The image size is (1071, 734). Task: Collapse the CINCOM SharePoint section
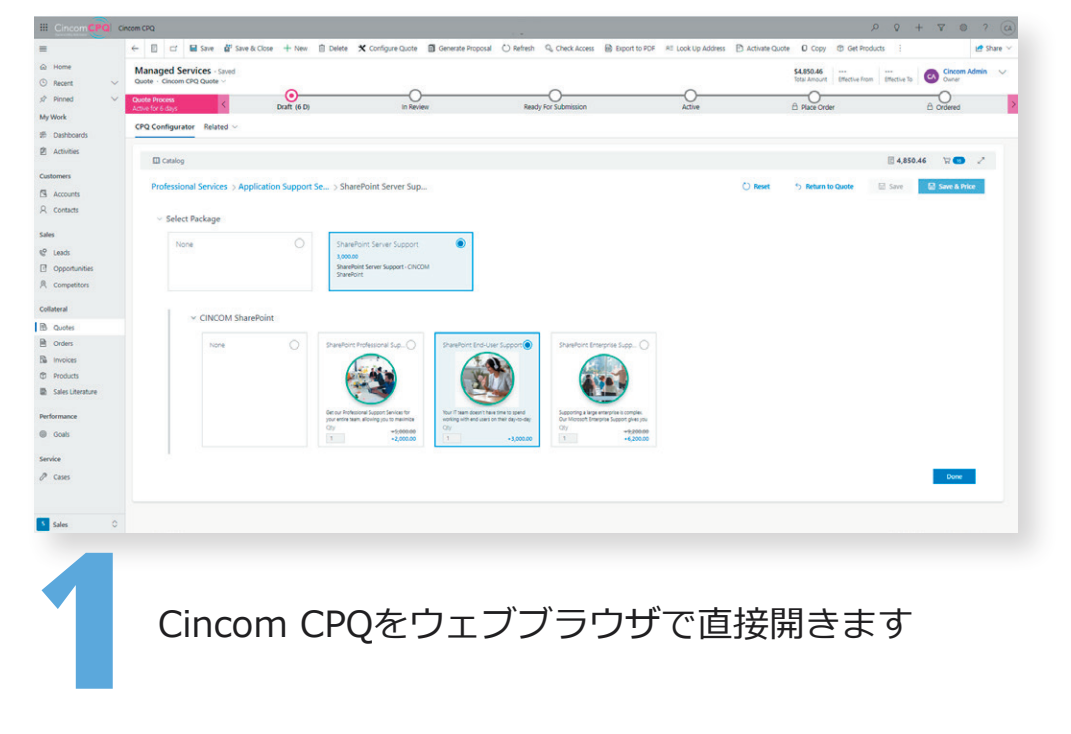193,318
